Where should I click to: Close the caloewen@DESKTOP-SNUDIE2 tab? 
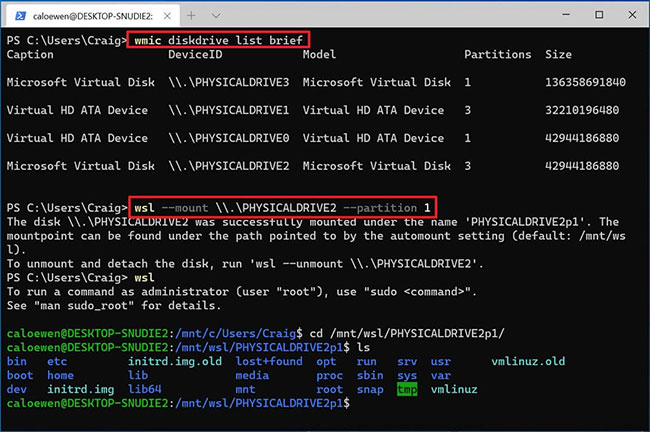pos(167,16)
